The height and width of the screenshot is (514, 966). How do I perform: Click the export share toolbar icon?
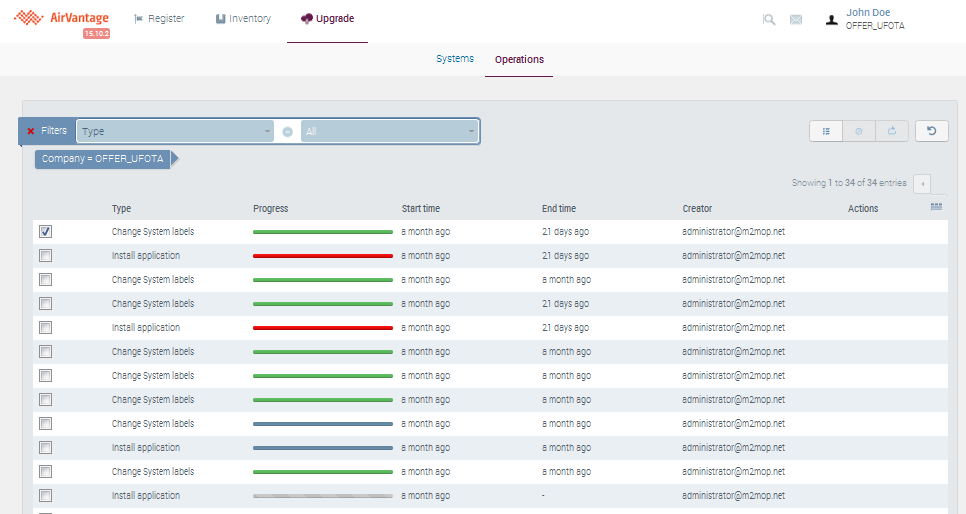tap(891, 131)
